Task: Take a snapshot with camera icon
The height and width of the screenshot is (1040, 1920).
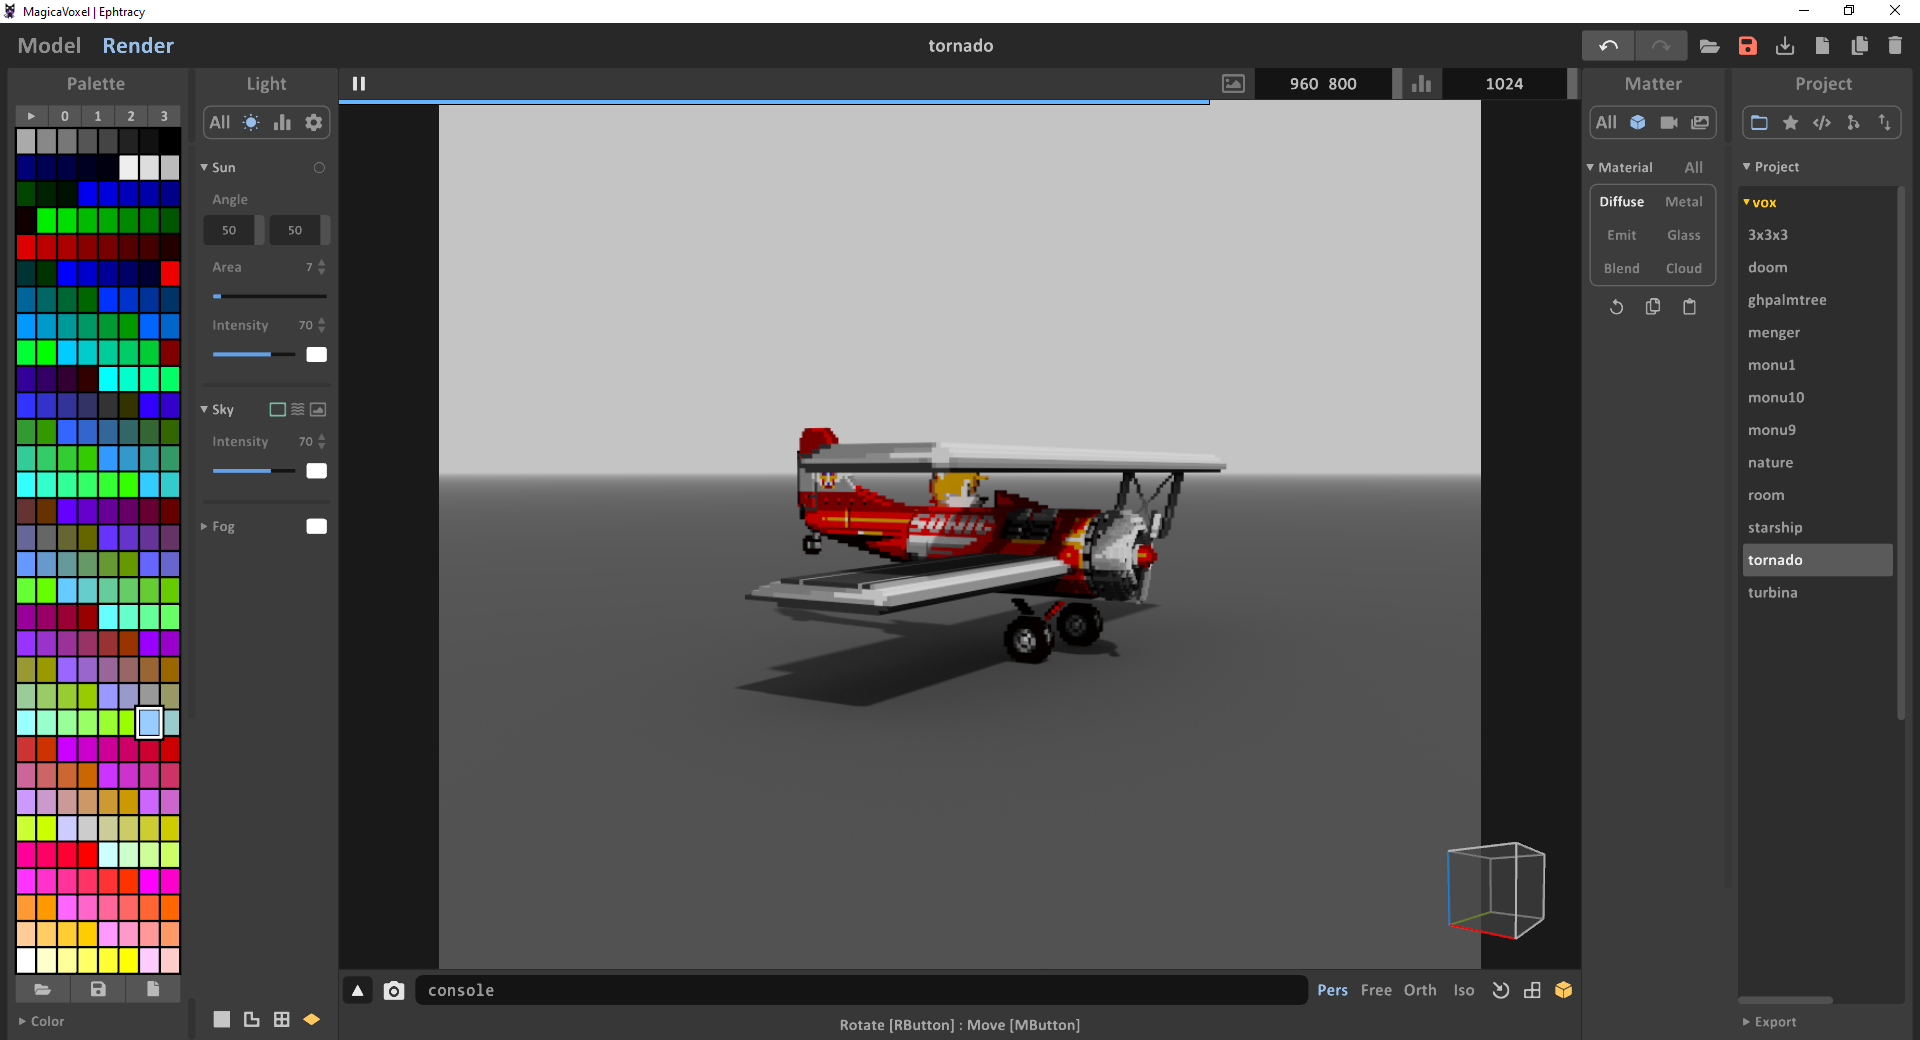Action: 394,990
